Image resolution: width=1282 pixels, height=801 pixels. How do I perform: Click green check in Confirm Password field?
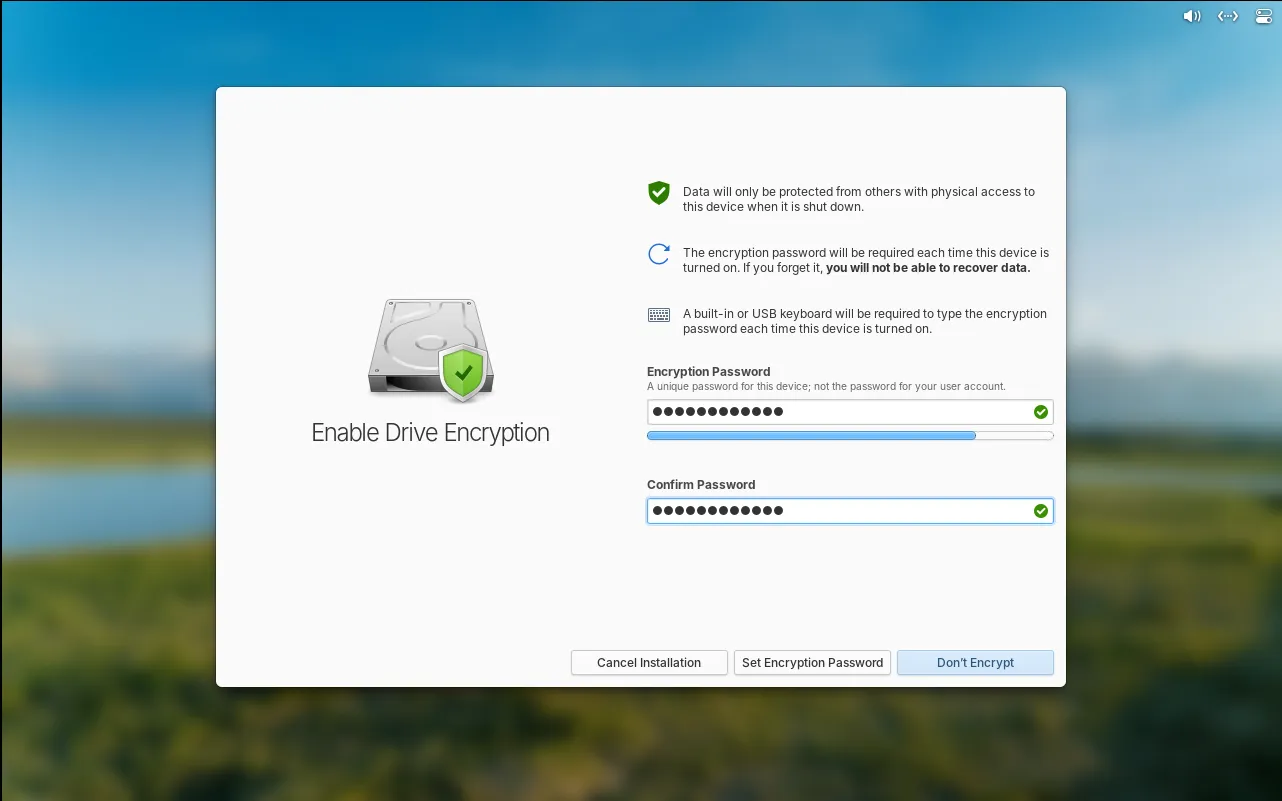pos(1040,511)
